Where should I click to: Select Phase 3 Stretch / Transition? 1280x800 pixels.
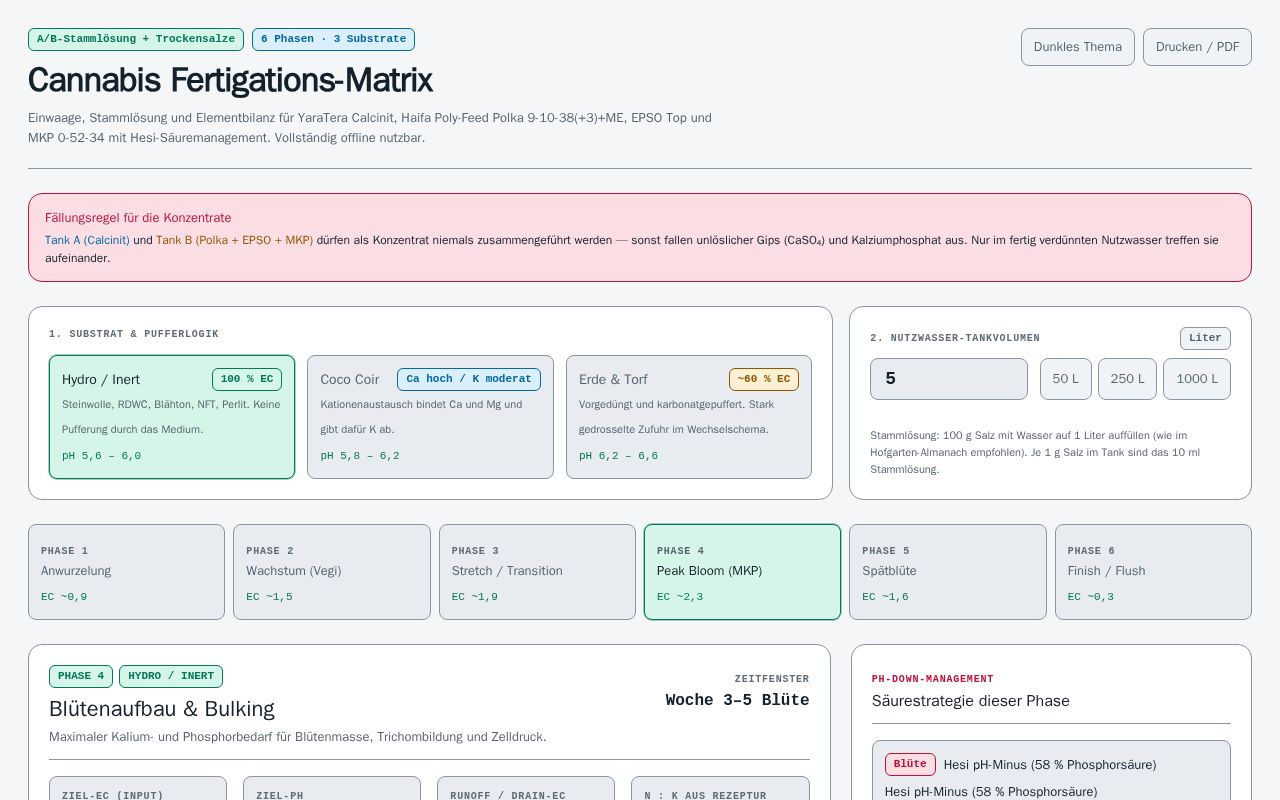(537, 572)
